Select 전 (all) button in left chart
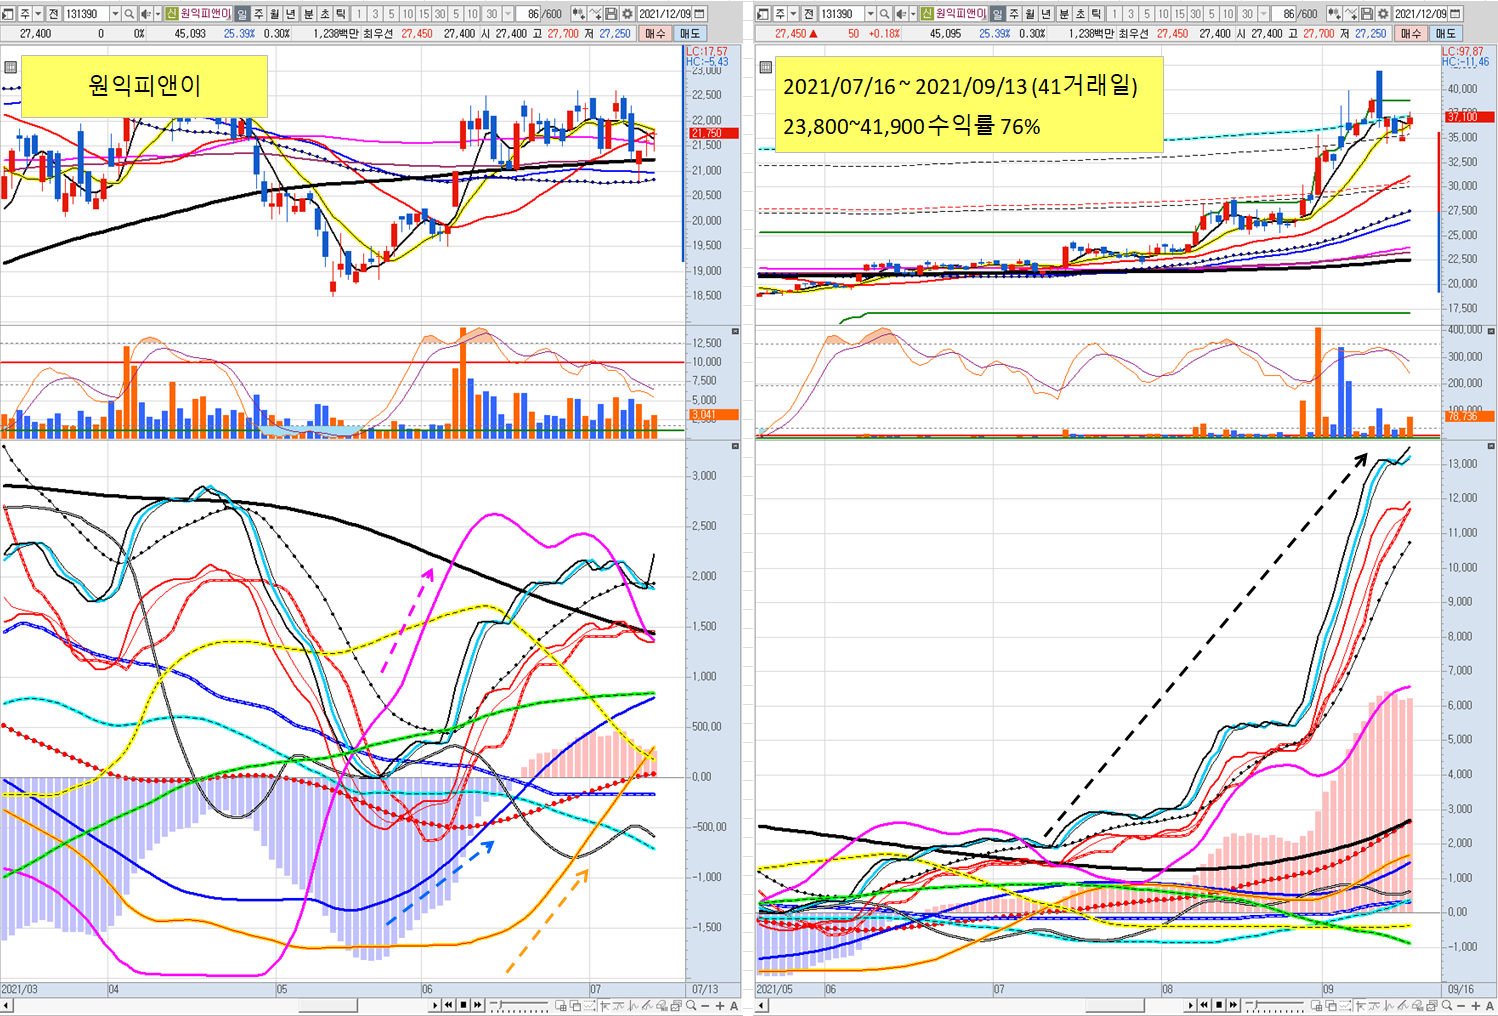The height and width of the screenshot is (1016, 1498). [x=53, y=14]
